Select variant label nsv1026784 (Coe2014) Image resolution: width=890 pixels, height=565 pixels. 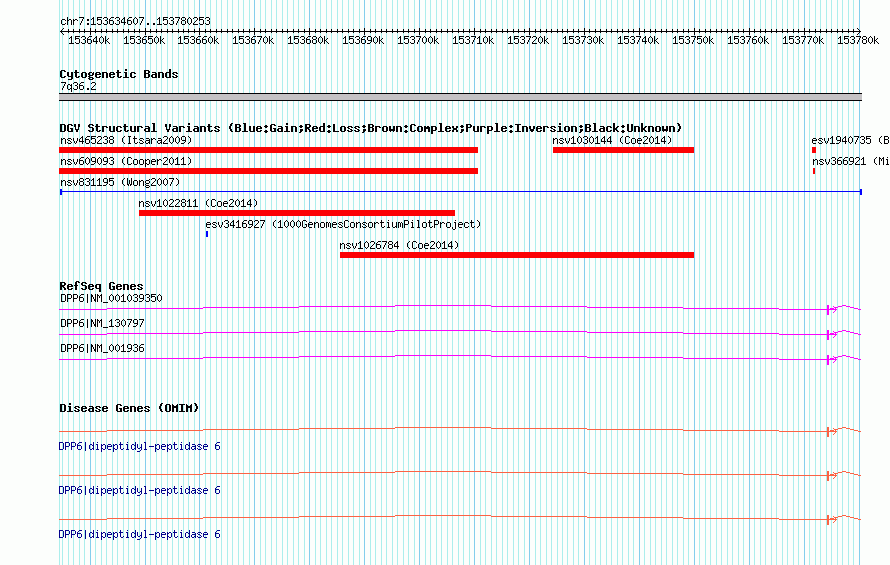[x=399, y=245]
